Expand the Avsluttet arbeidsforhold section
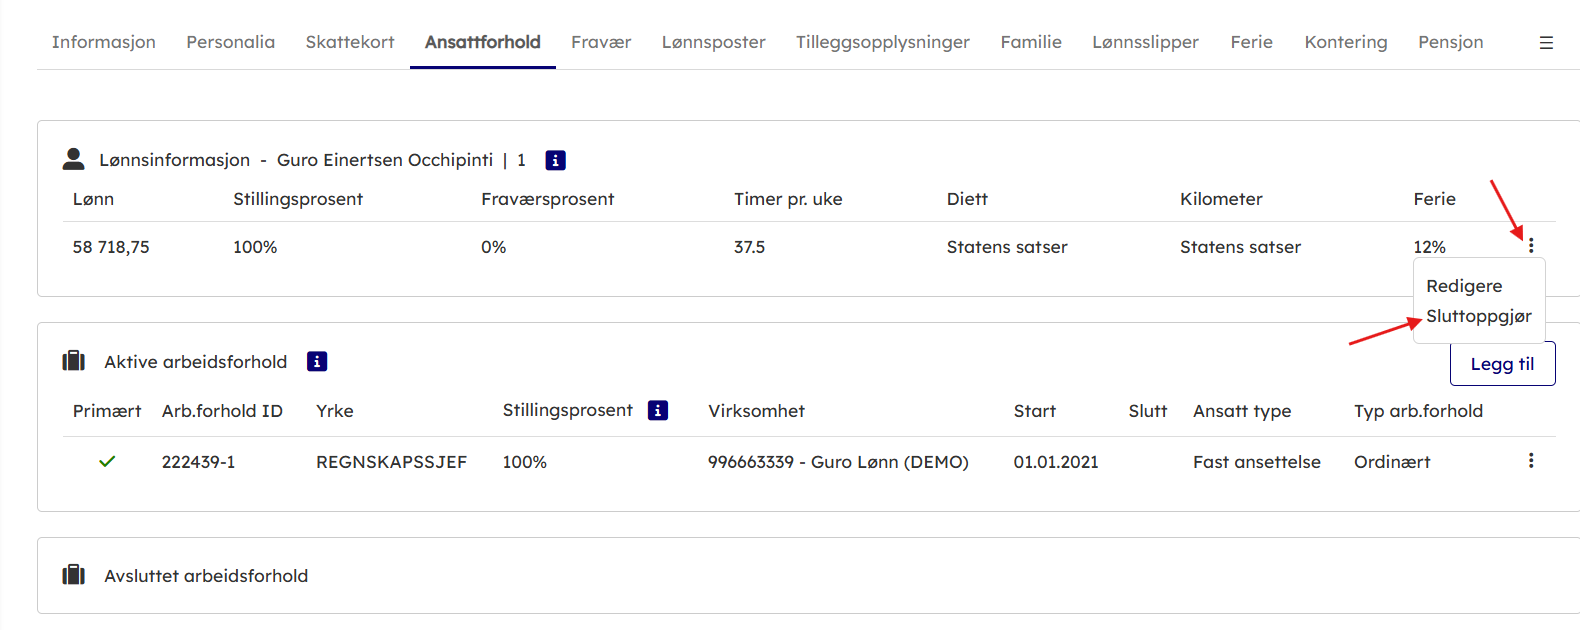The height and width of the screenshot is (630, 1580). (x=206, y=576)
